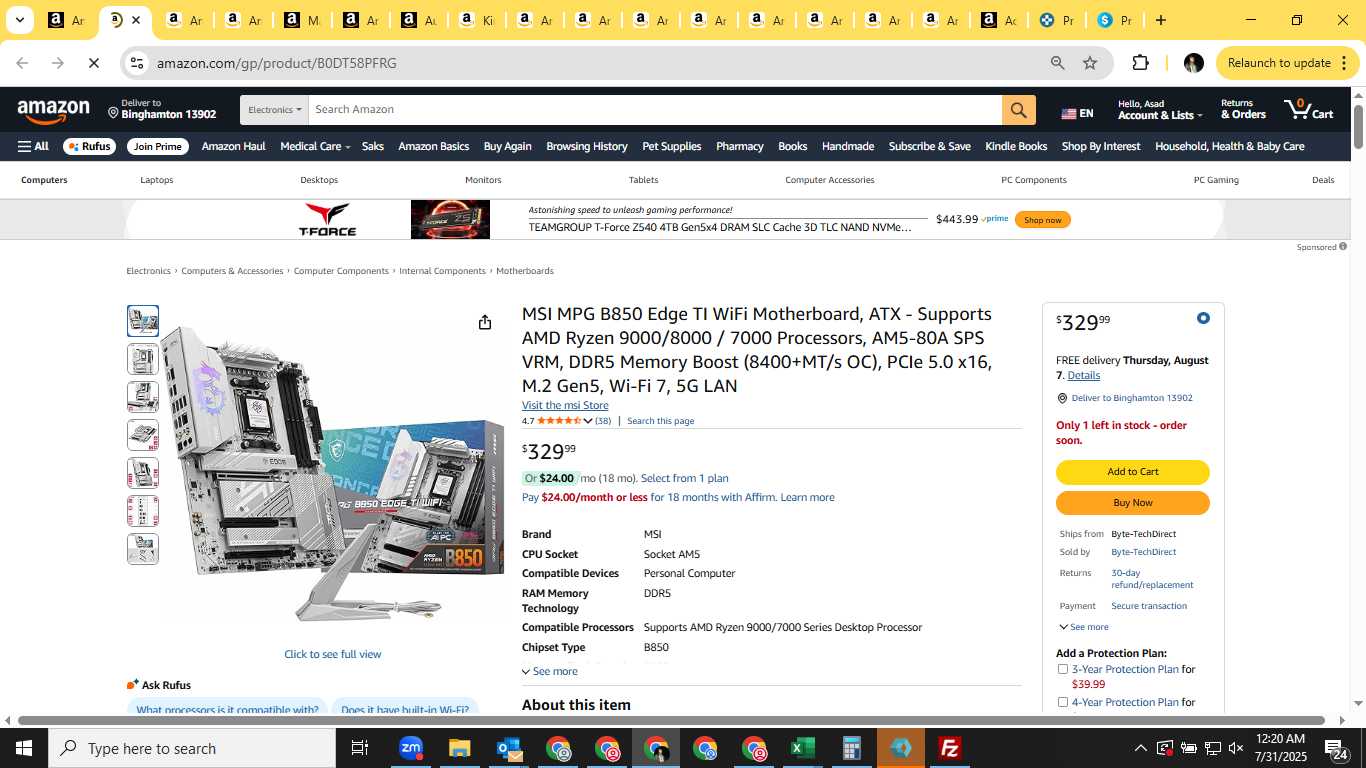Open Amazon Haul in nav bar
This screenshot has height=768, width=1366.
point(233,146)
